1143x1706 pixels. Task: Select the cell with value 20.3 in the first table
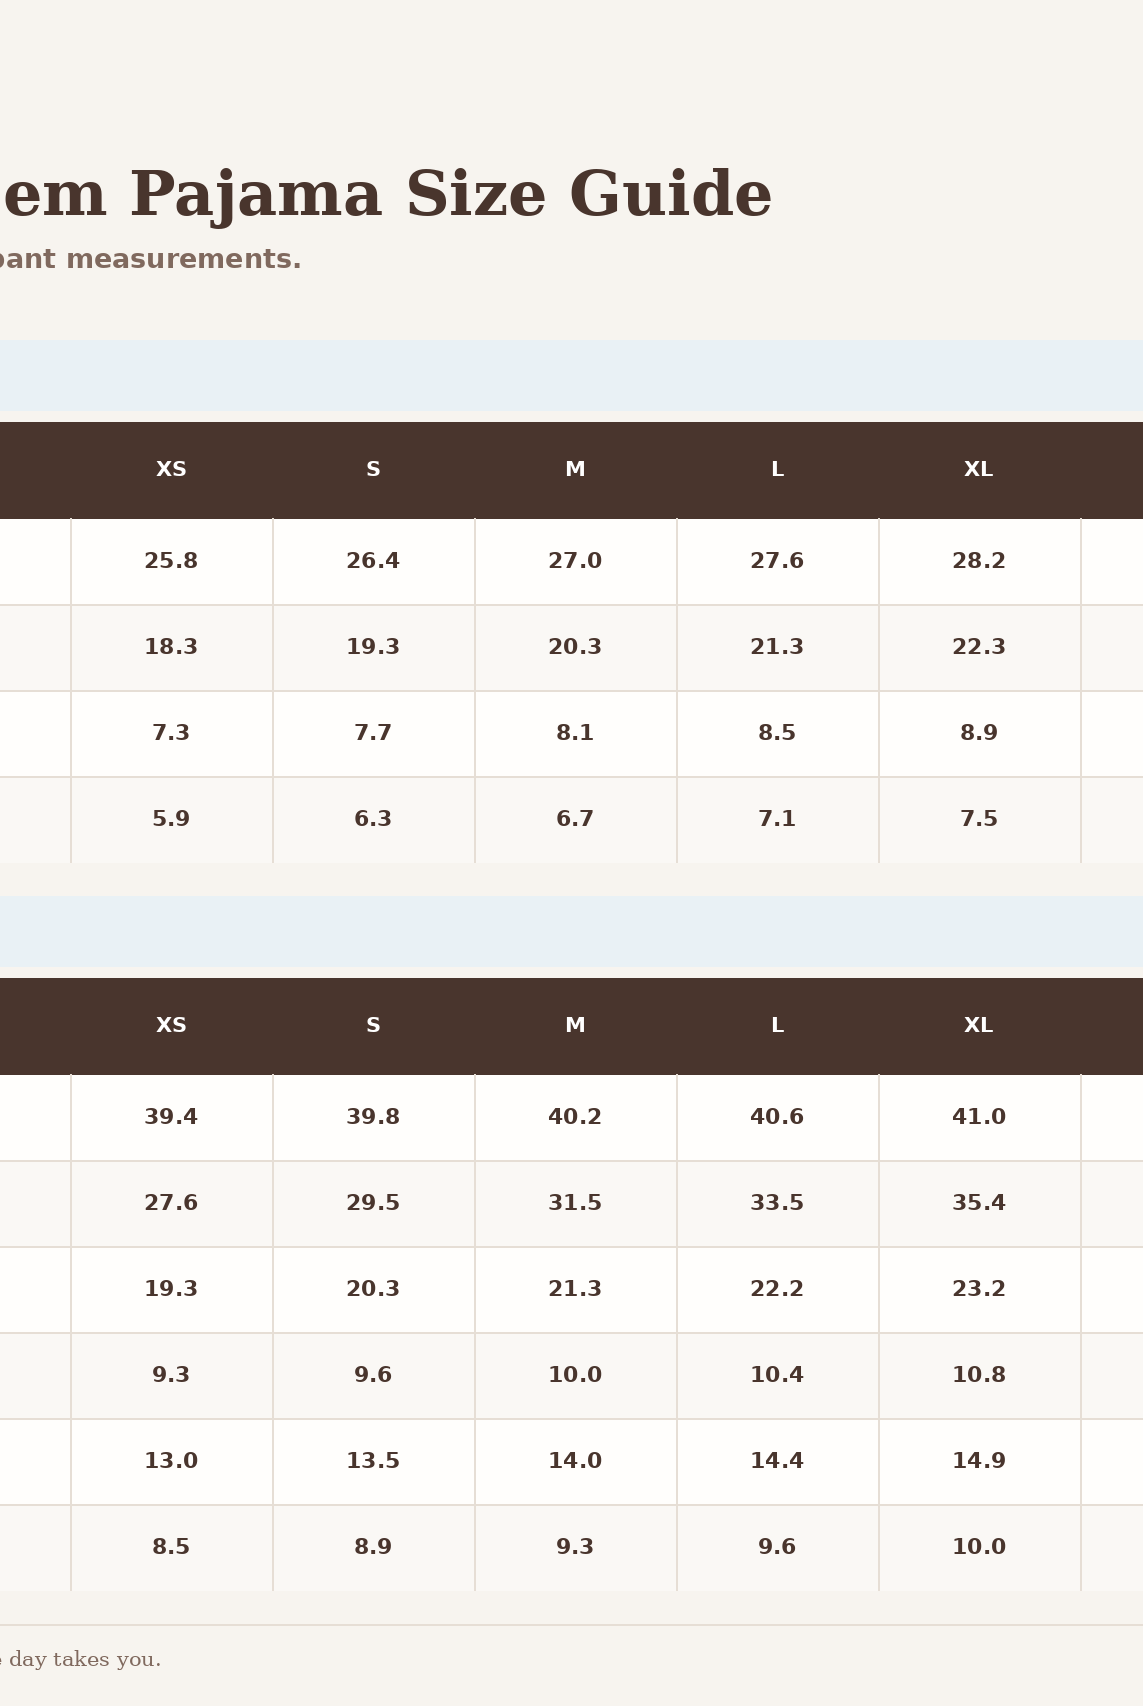click(575, 647)
